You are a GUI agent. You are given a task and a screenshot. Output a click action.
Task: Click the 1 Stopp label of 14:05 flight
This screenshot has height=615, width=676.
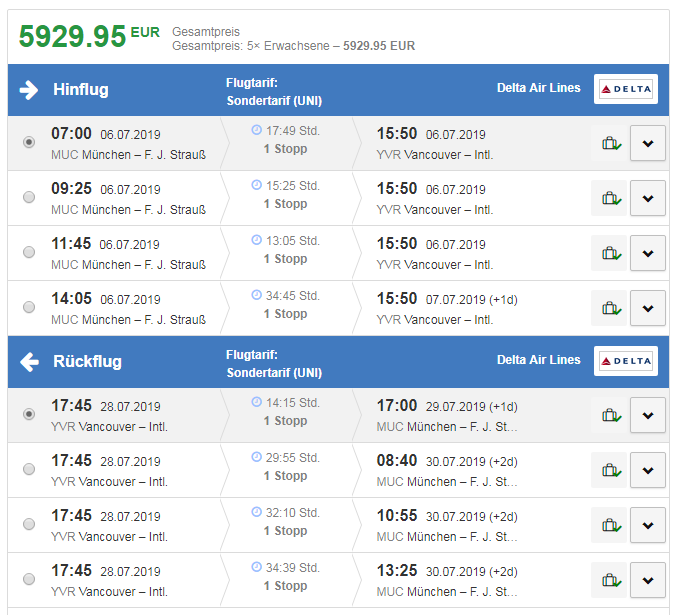[x=285, y=314]
